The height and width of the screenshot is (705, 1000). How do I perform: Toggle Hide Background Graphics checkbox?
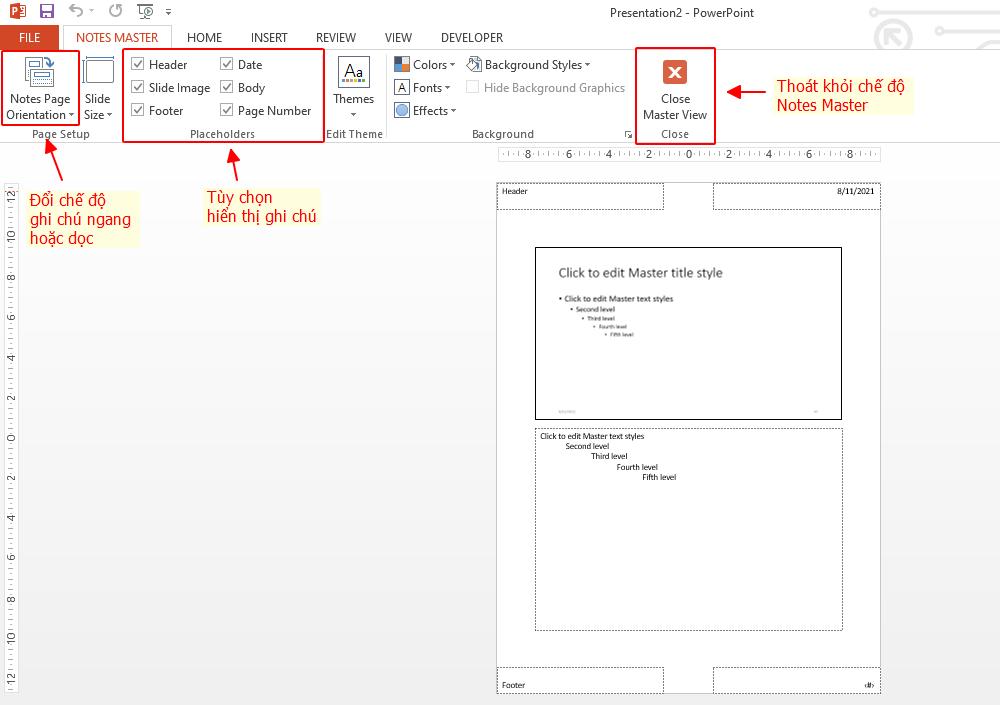(472, 87)
